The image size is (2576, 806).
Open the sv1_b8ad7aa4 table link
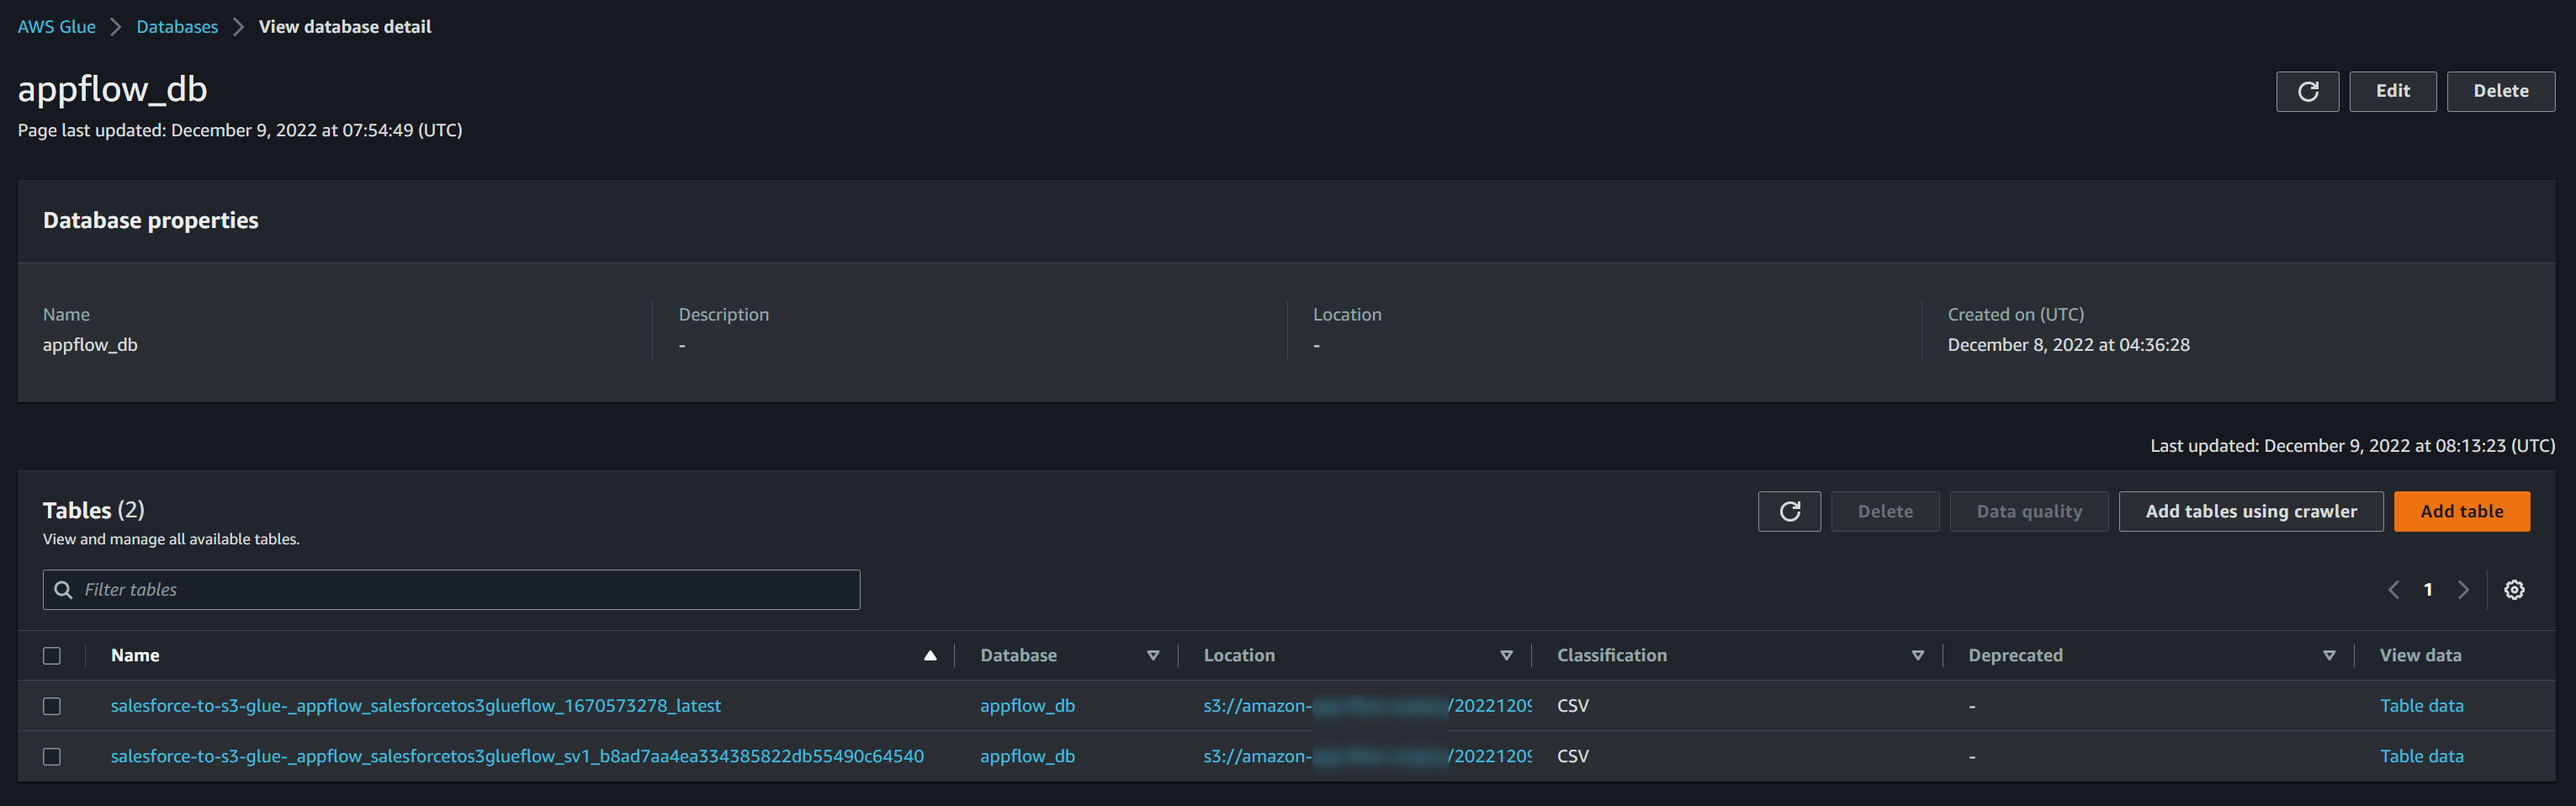click(517, 757)
